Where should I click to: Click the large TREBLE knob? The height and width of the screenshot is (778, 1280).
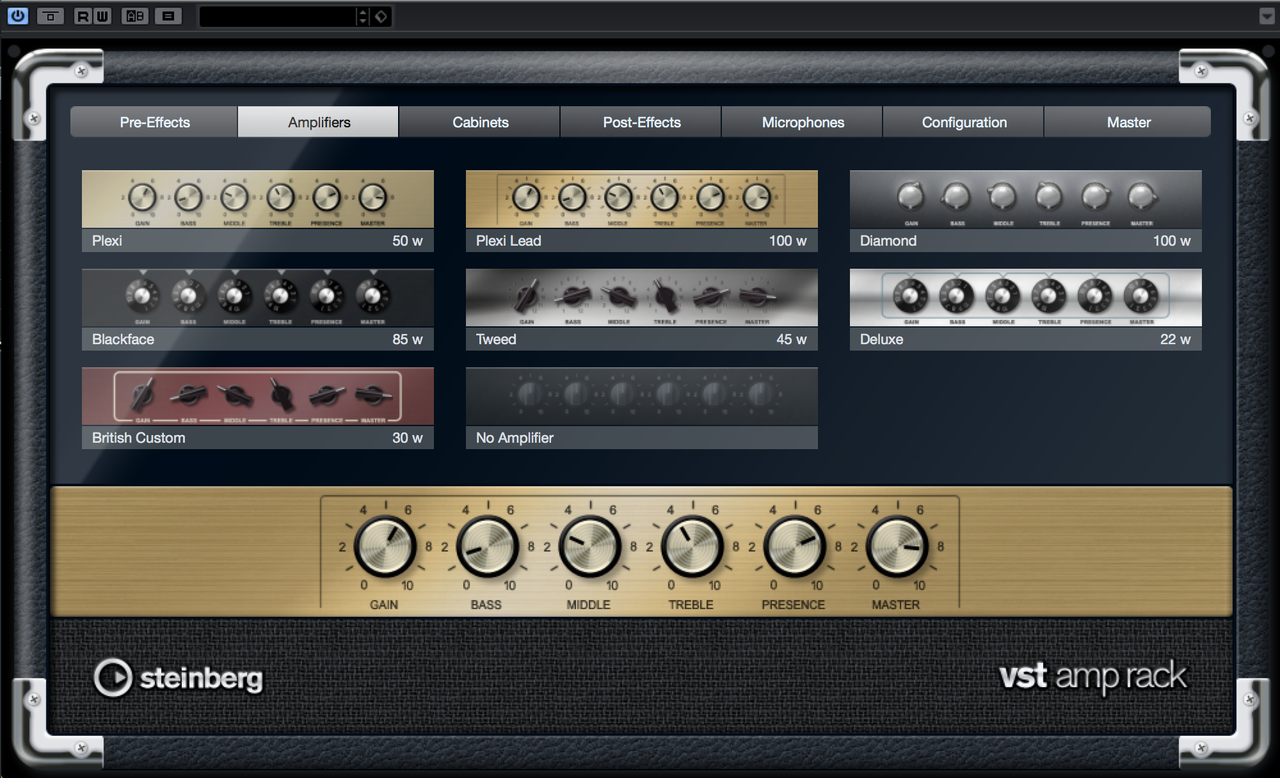click(x=692, y=547)
